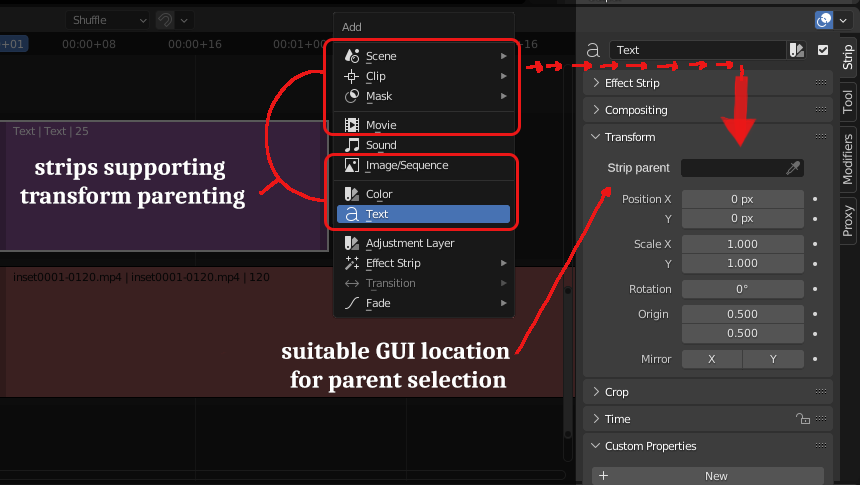Click the Effect Strip sparkle icon
Viewport: 860px width, 485px height.
tap(352, 263)
